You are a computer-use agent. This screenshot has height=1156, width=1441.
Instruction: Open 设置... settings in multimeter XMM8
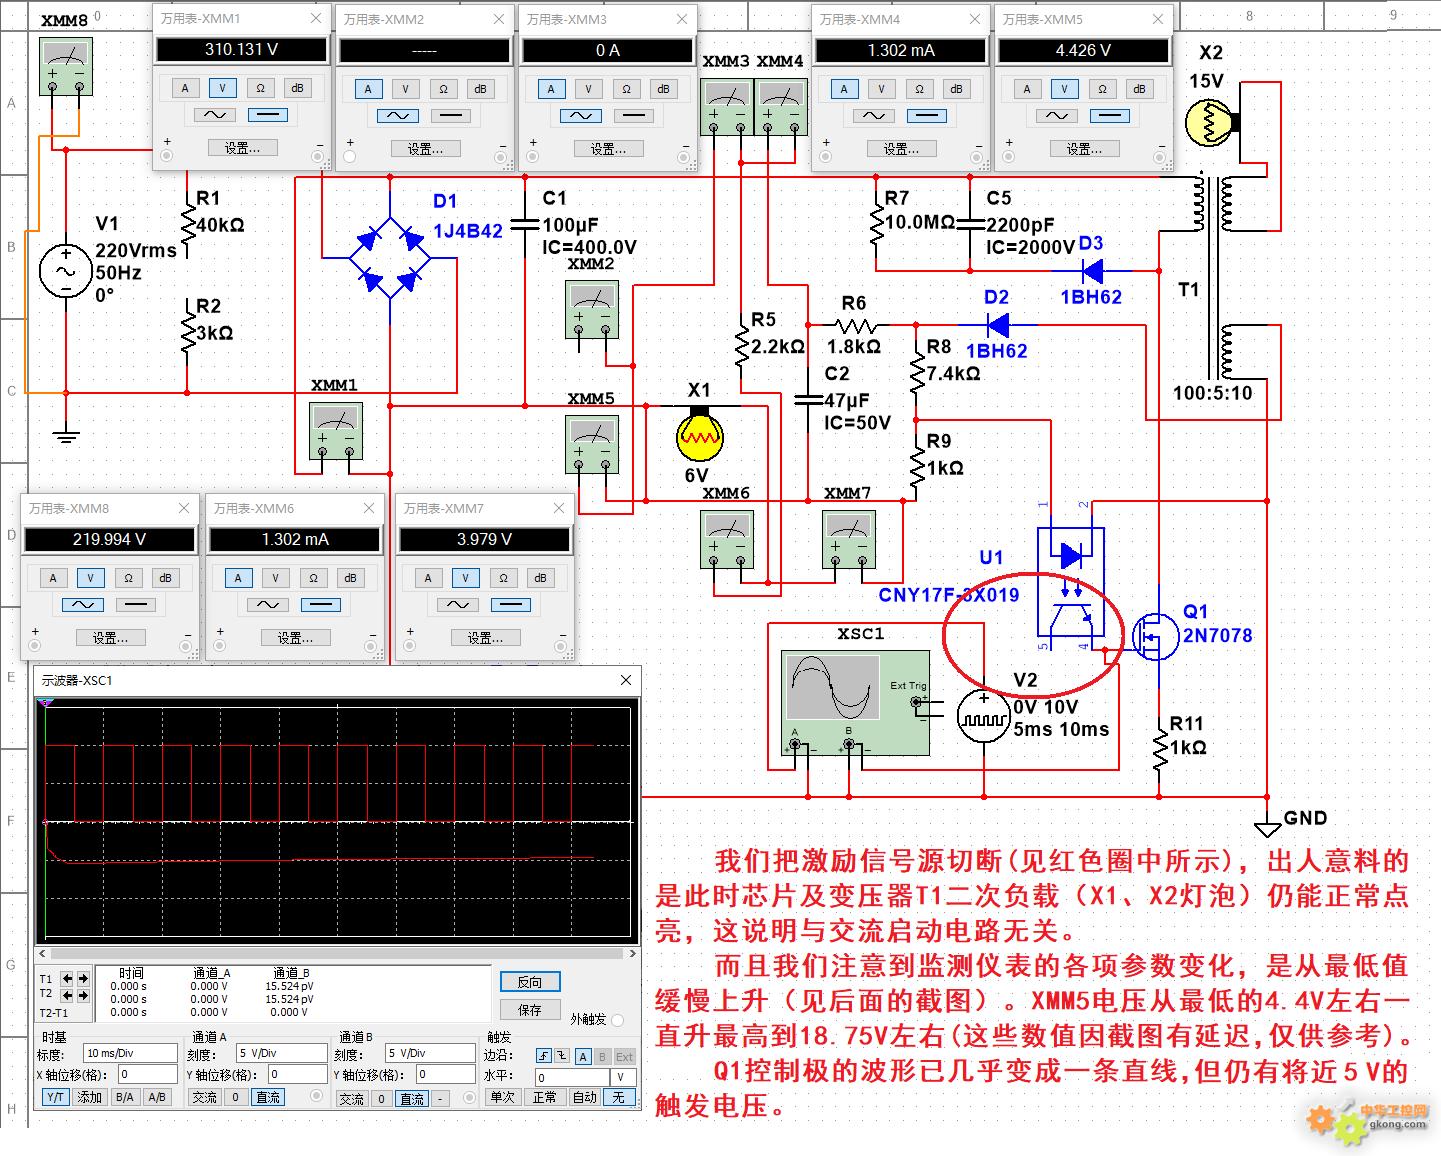pyautogui.click(x=110, y=638)
